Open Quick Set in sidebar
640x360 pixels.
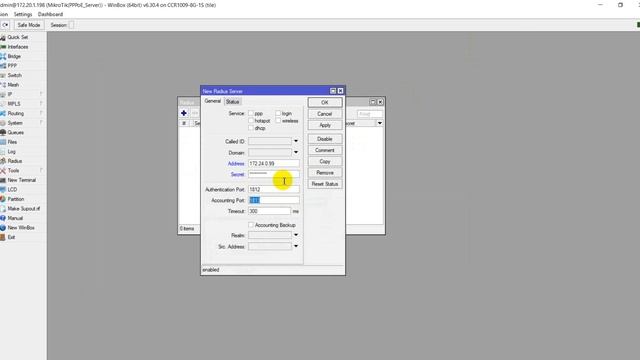point(17,37)
